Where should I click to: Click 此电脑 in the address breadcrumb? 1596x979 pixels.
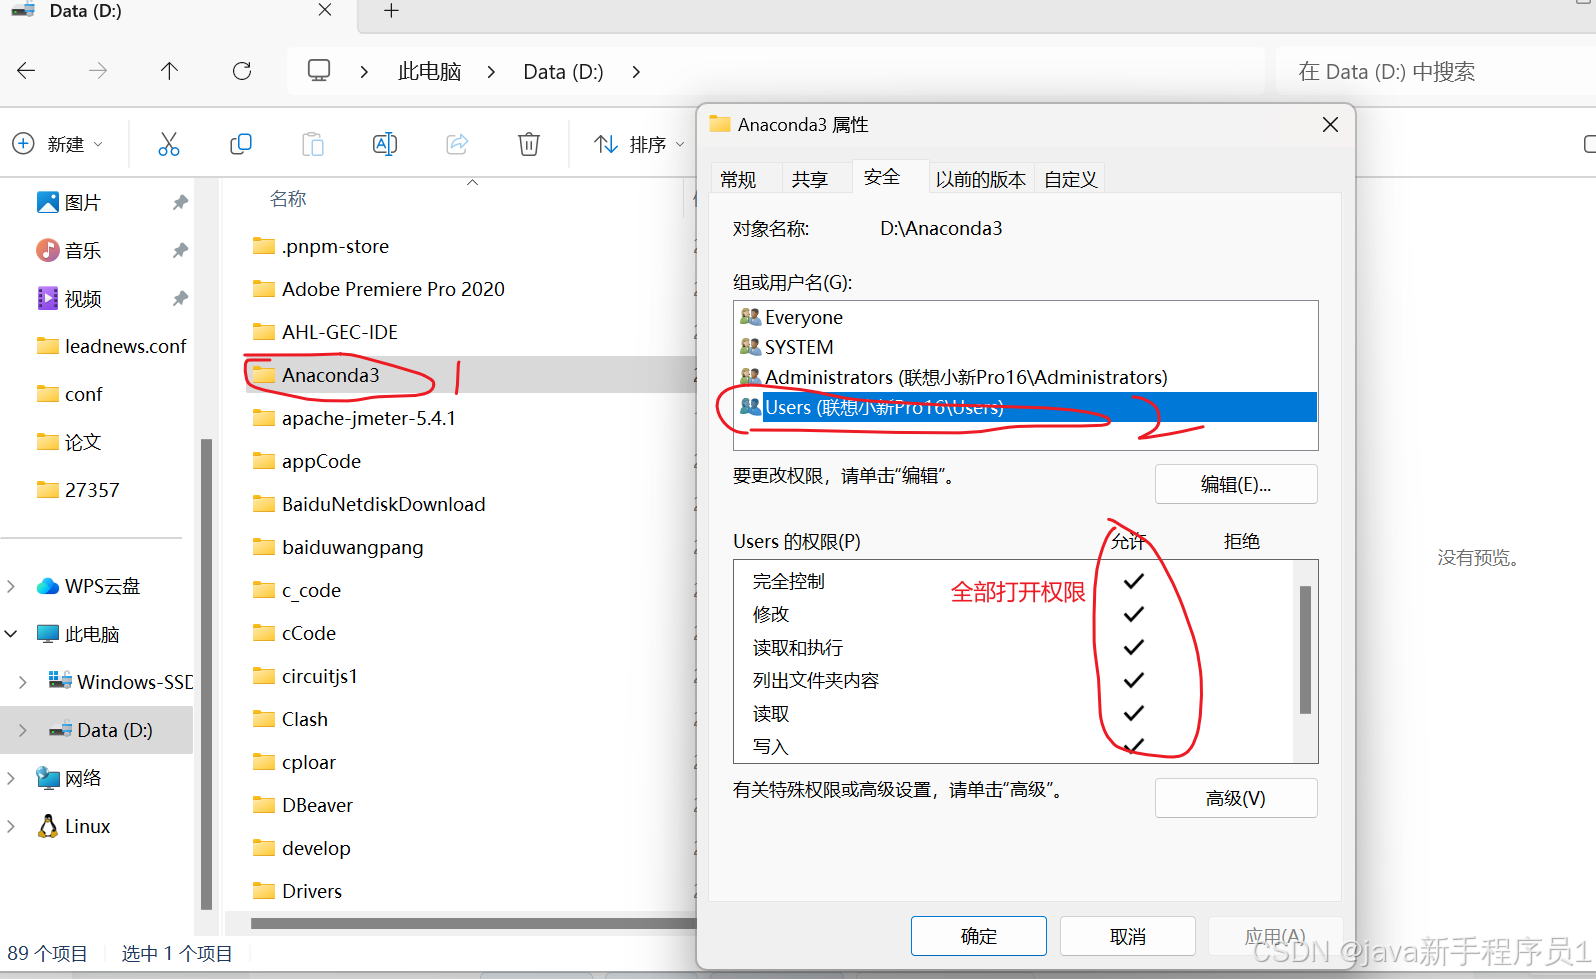[429, 72]
